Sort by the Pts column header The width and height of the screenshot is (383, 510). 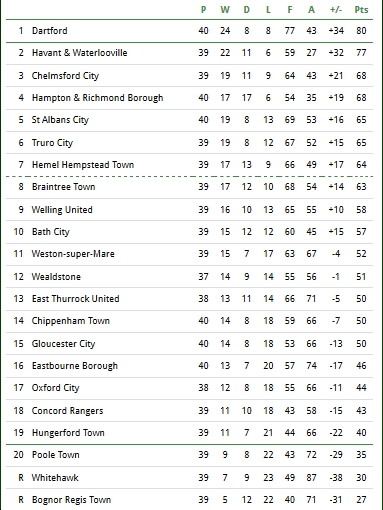[x=361, y=10]
